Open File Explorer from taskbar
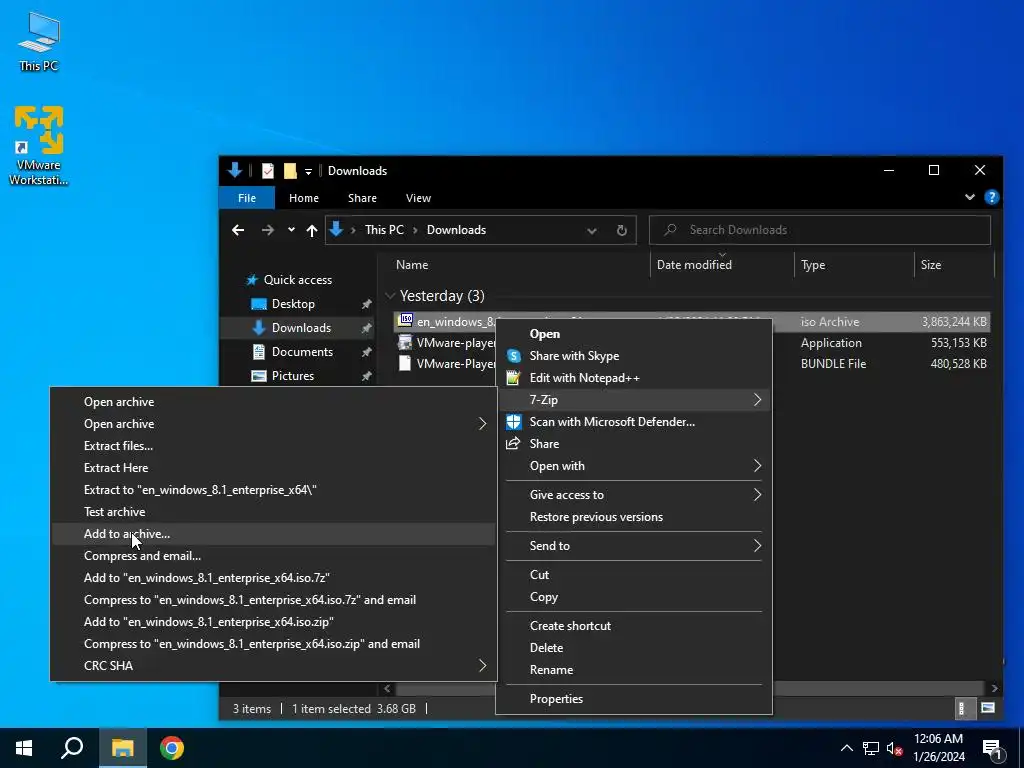The height and width of the screenshot is (768, 1024). coord(122,748)
